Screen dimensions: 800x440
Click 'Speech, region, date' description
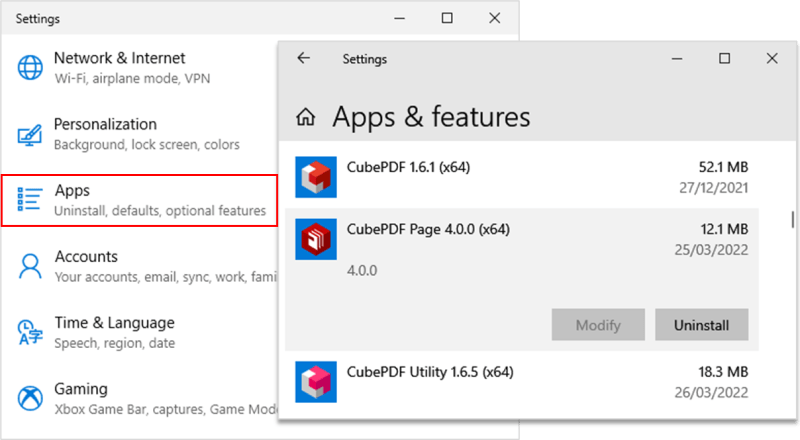115,344
